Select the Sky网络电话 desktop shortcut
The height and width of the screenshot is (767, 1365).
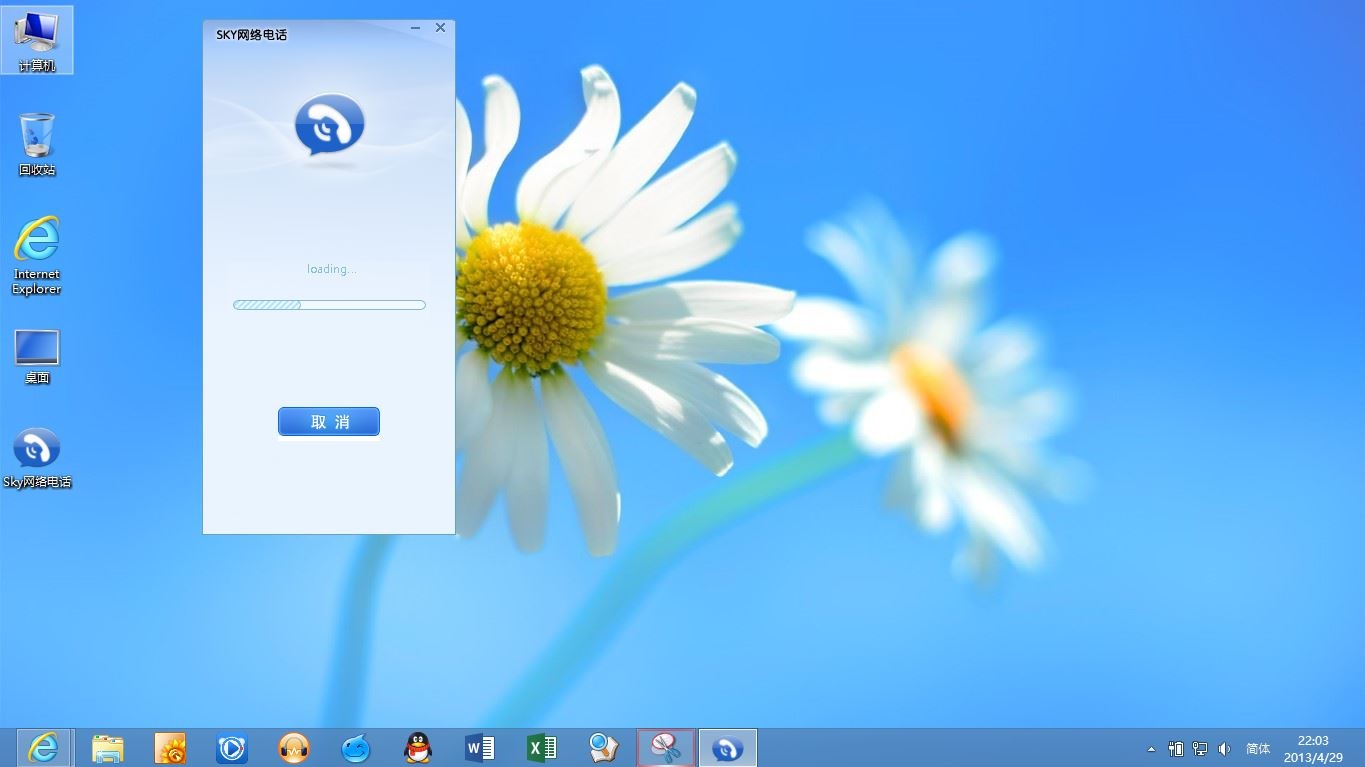tap(37, 458)
